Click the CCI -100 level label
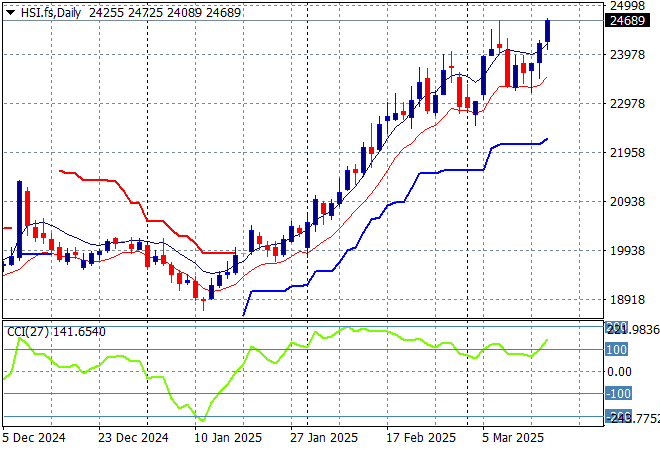Screen dimensions: 660x450 [618, 394]
